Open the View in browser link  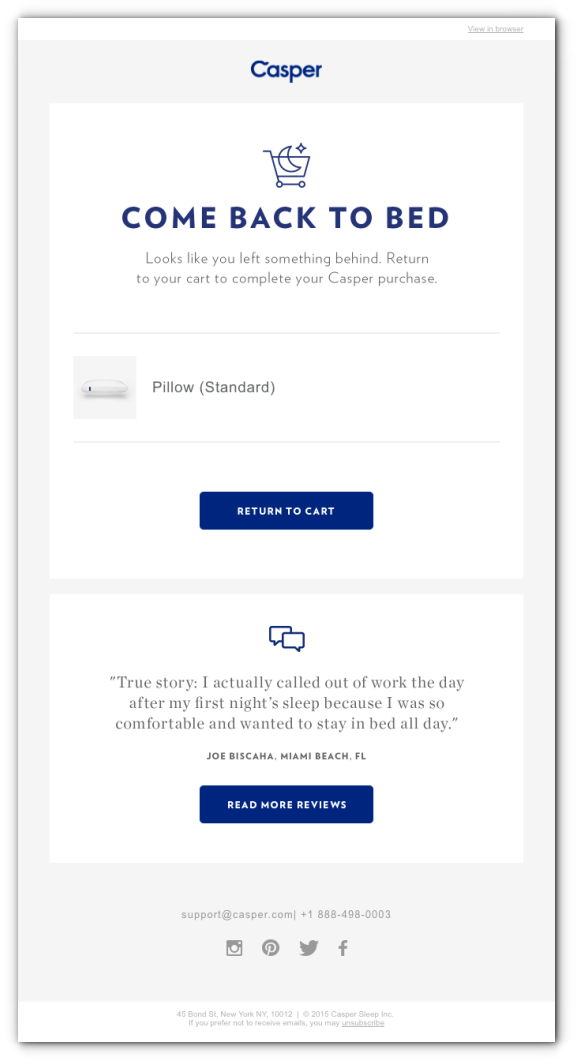coord(495,29)
